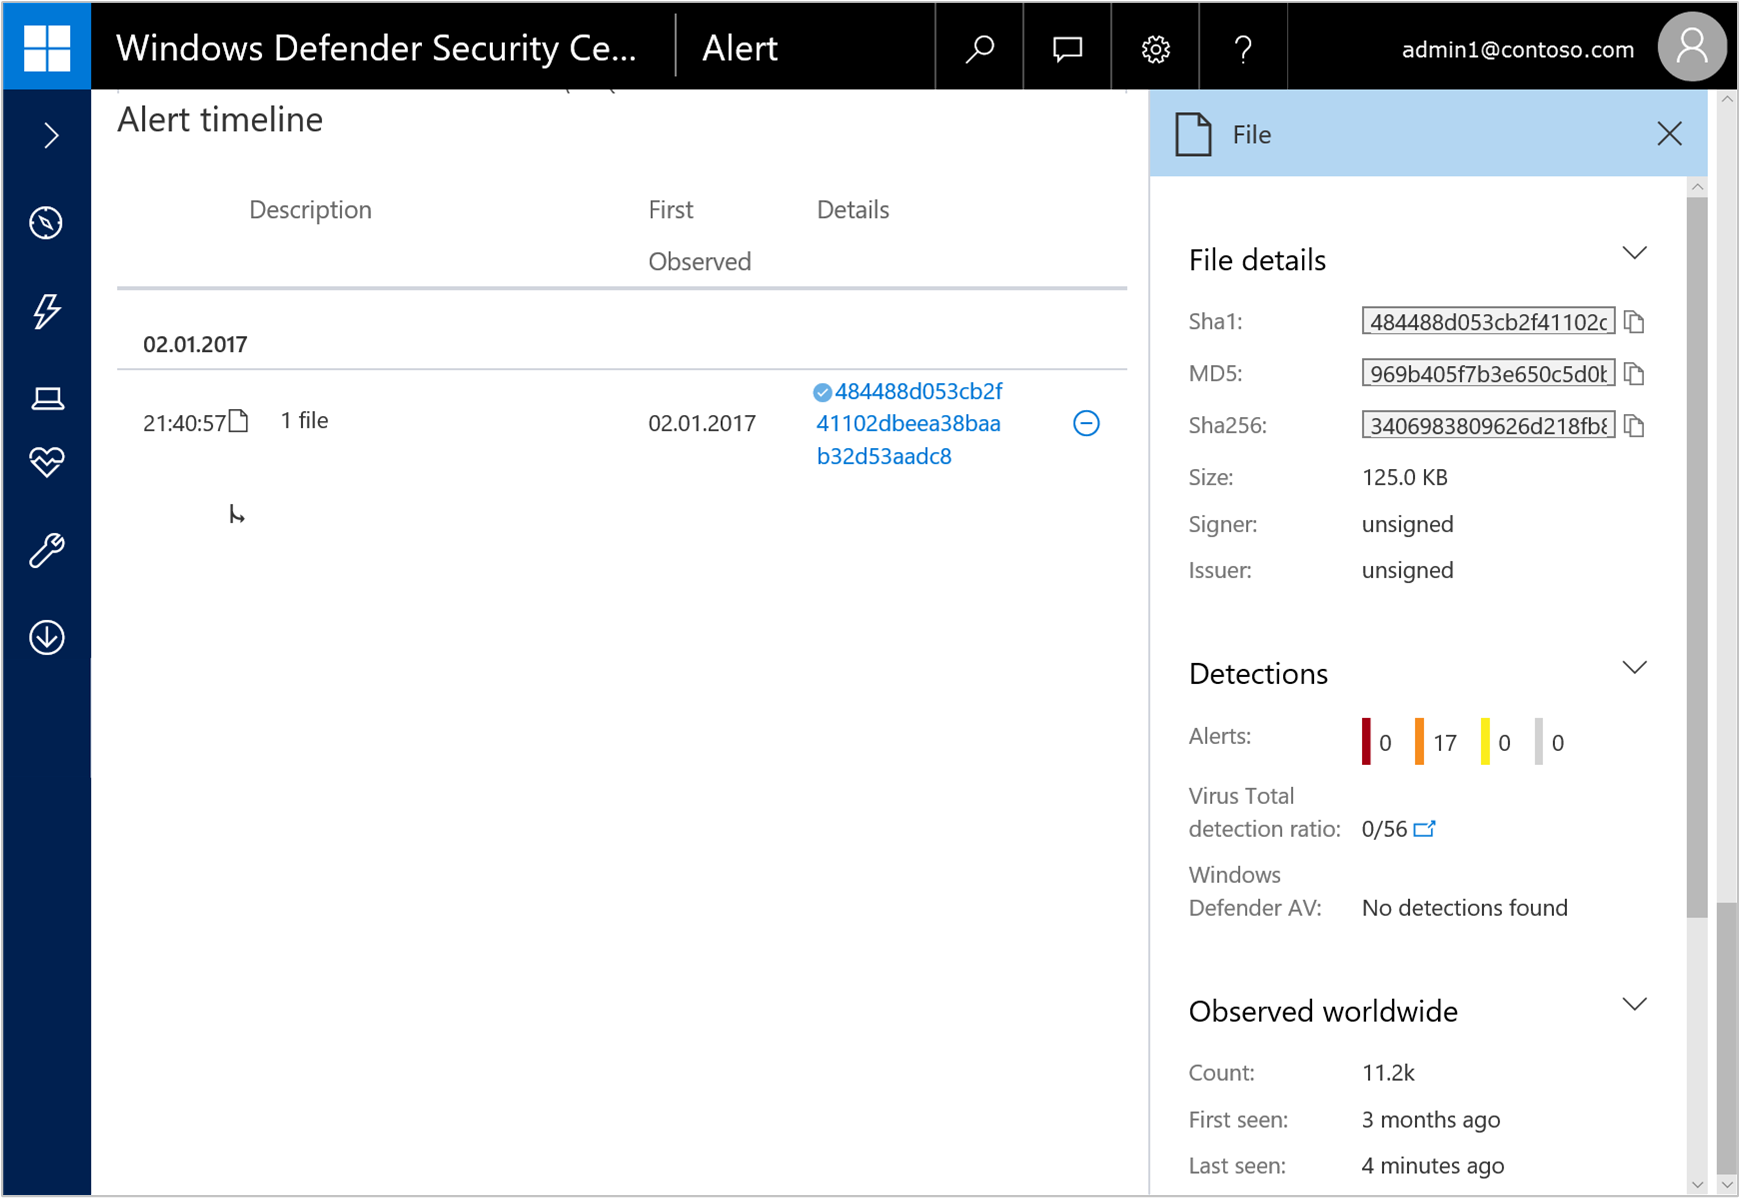Open the feedback chat bubble icon
The width and height of the screenshot is (1740, 1198).
pos(1067,48)
